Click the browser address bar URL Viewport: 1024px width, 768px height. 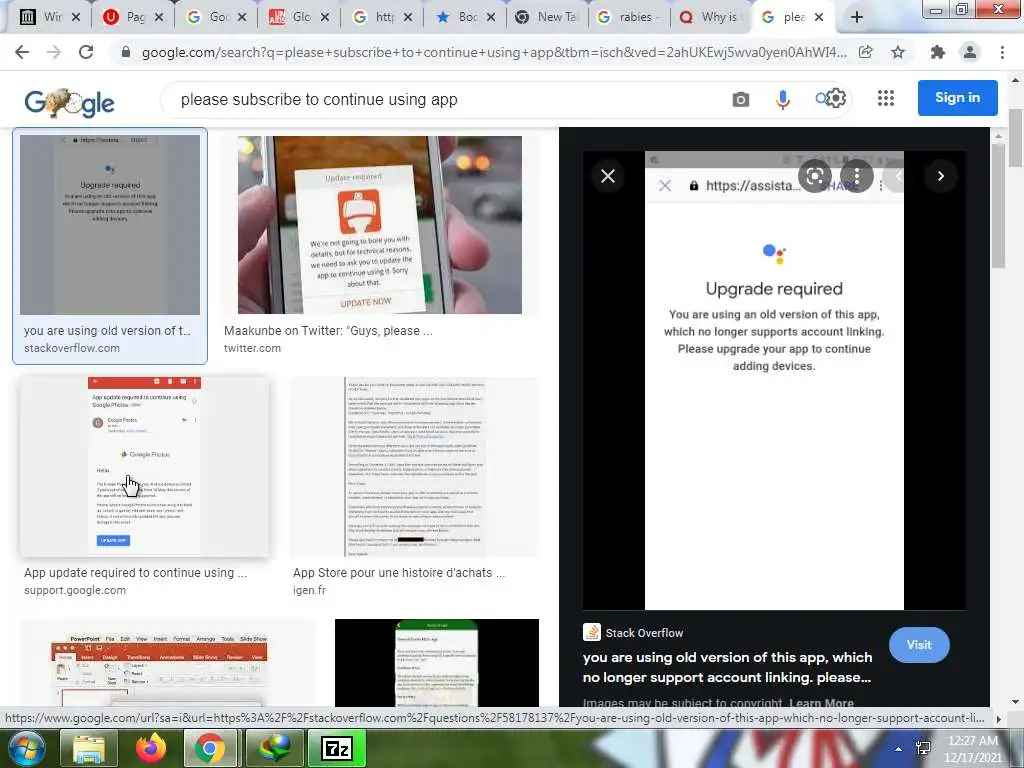(494, 52)
